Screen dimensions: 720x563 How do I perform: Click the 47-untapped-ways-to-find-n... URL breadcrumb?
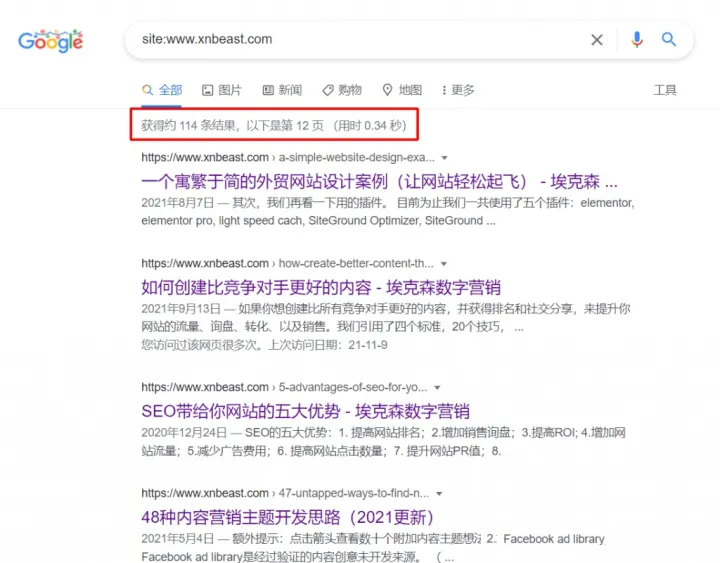285,494
